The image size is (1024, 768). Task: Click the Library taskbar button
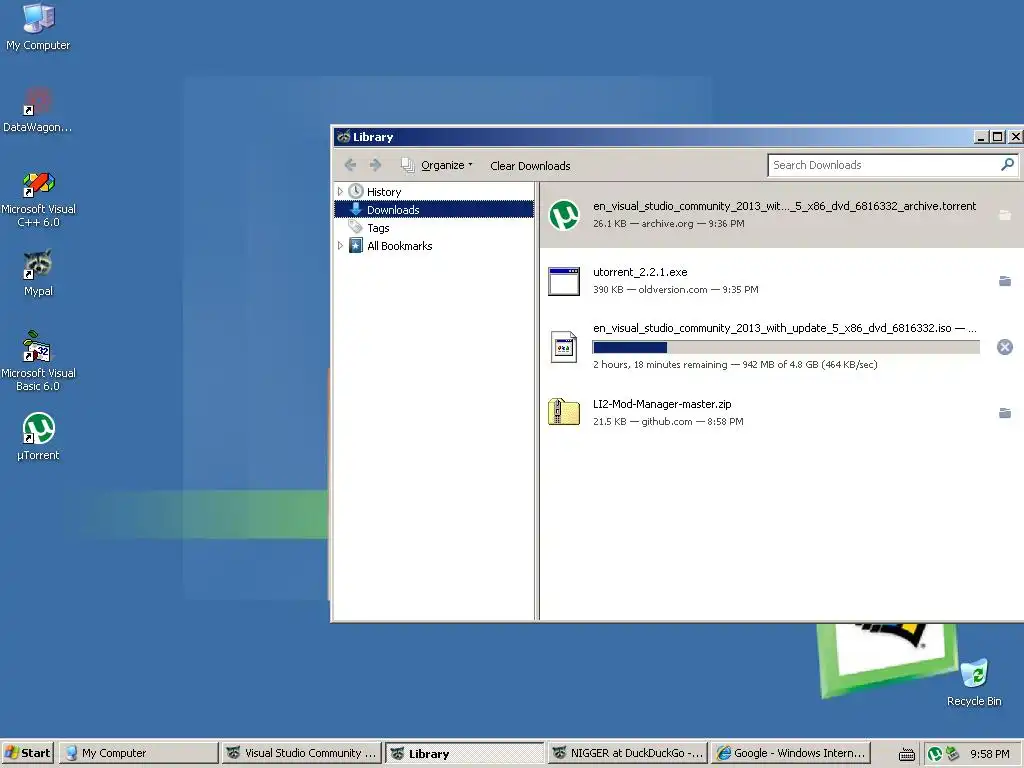click(464, 753)
